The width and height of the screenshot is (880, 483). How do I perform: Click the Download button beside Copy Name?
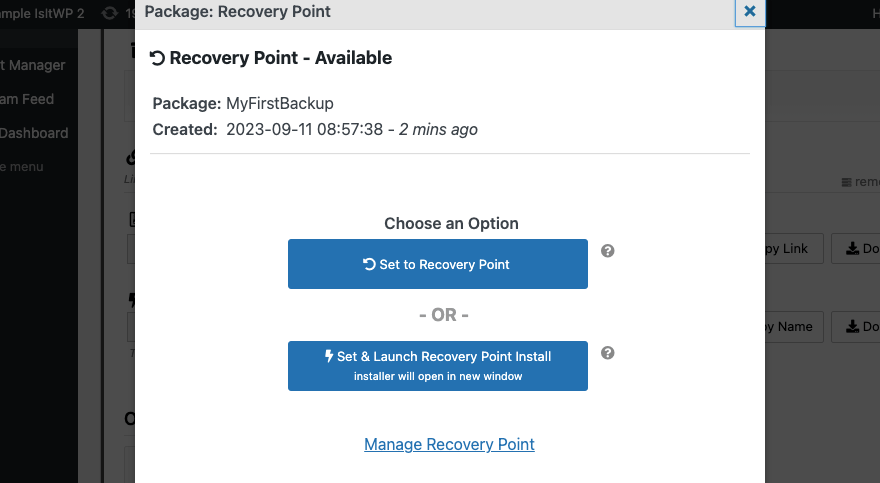(858, 326)
